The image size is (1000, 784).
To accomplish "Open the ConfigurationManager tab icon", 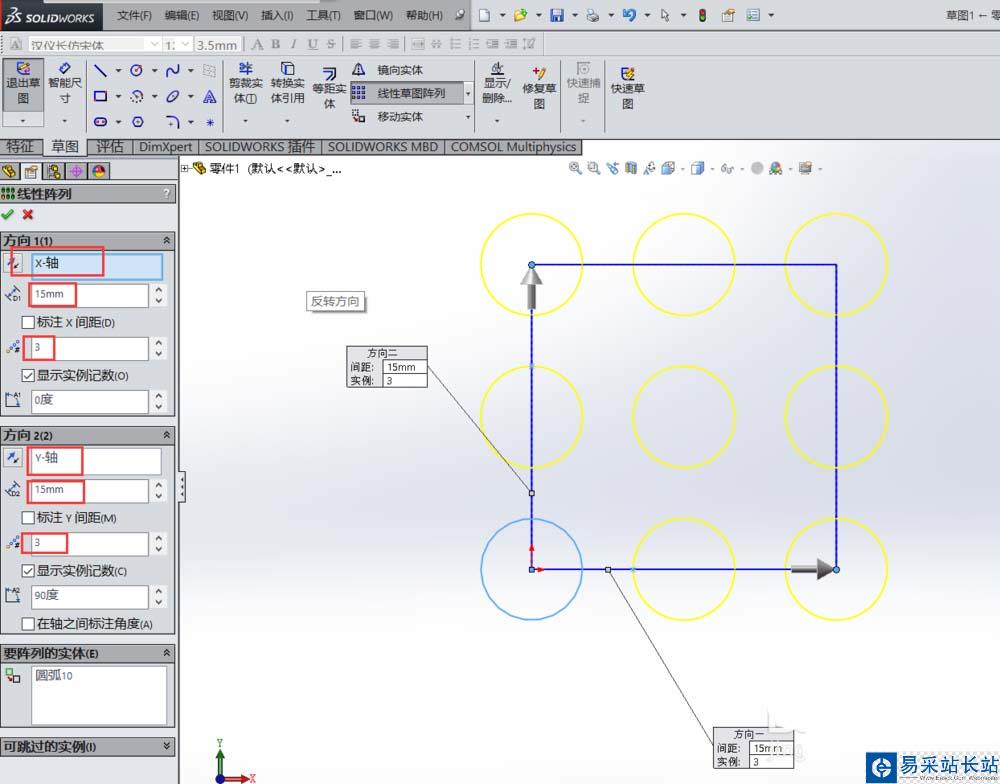I will pos(54,171).
